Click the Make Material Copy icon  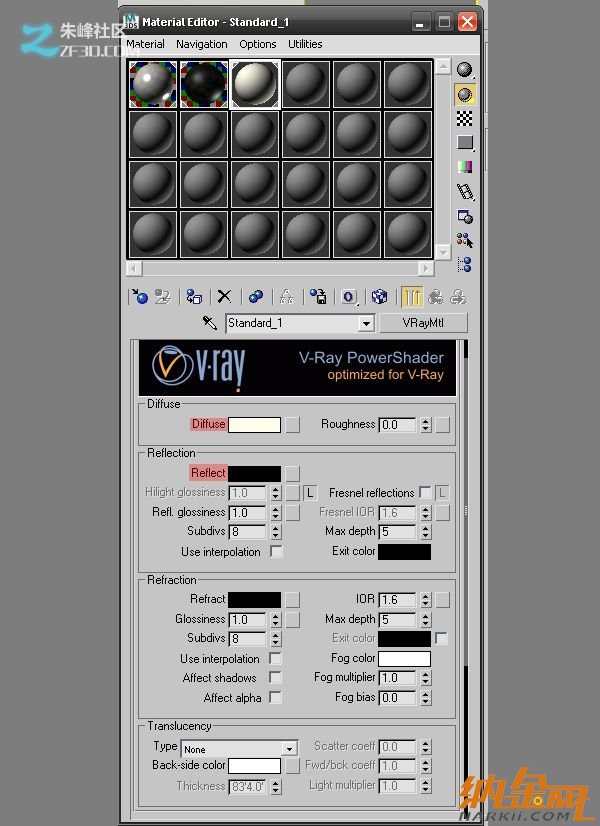pyautogui.click(x=256, y=297)
